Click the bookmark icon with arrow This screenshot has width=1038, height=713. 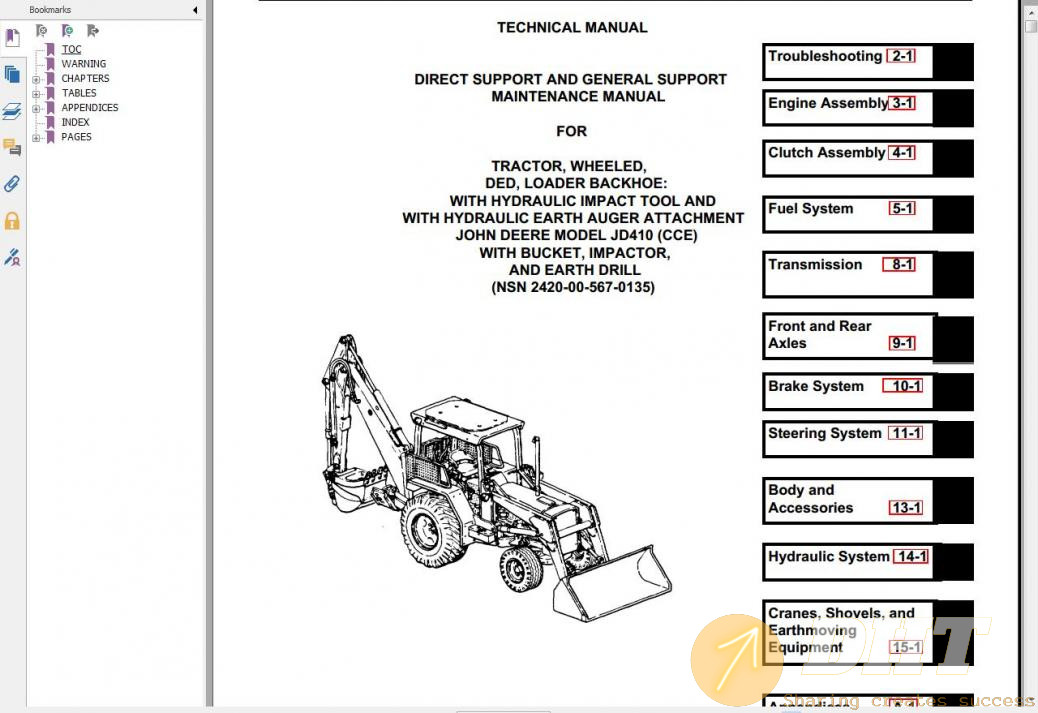click(93, 30)
